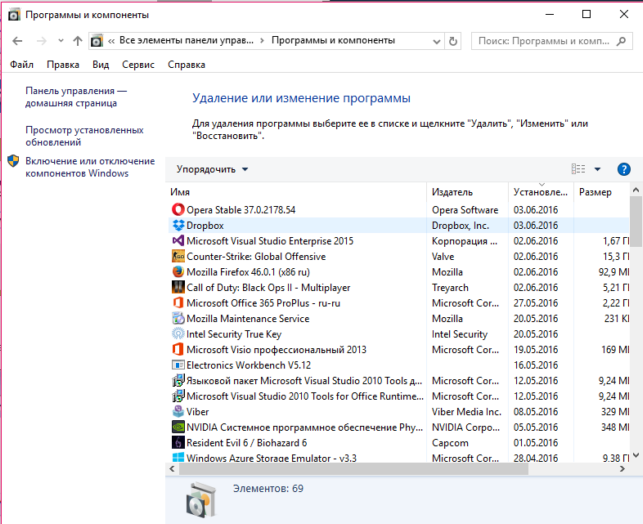643x524 pixels.
Task: Open the Правка menu
Action: point(63,64)
